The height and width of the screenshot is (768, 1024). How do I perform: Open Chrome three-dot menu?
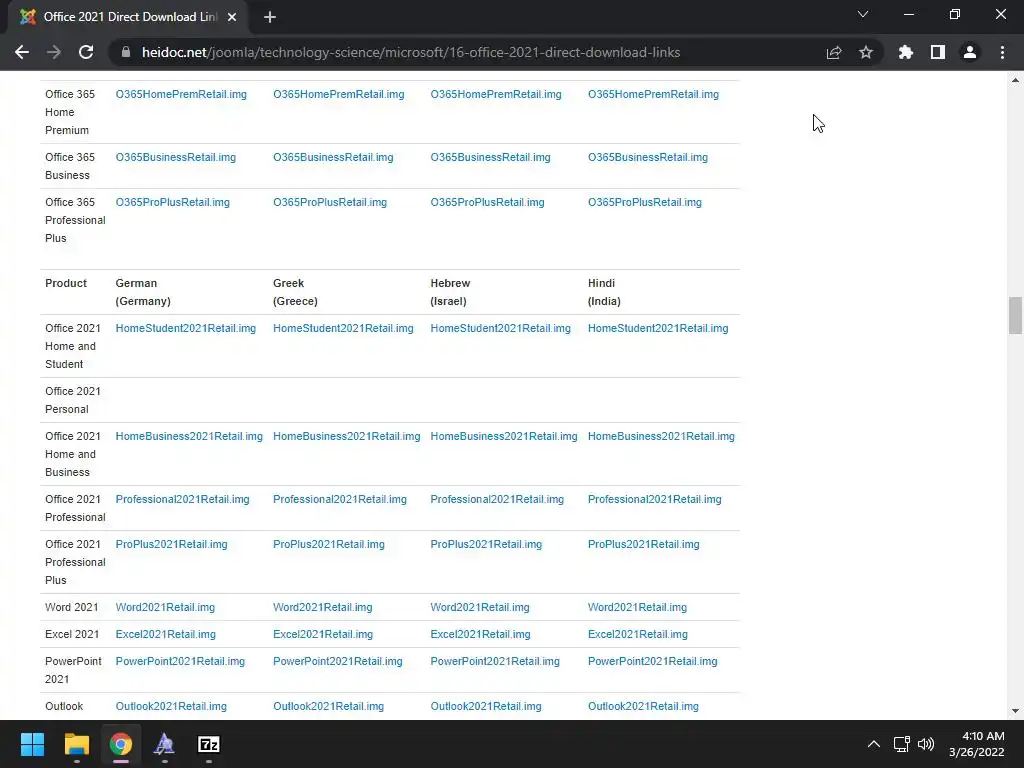pyautogui.click(x=1002, y=52)
